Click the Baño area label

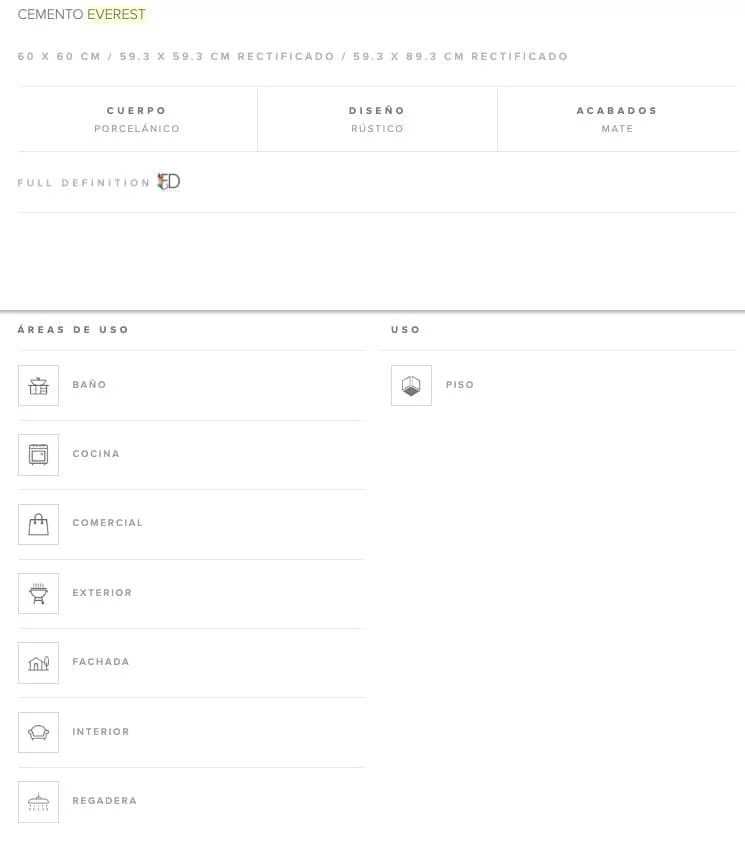(89, 385)
